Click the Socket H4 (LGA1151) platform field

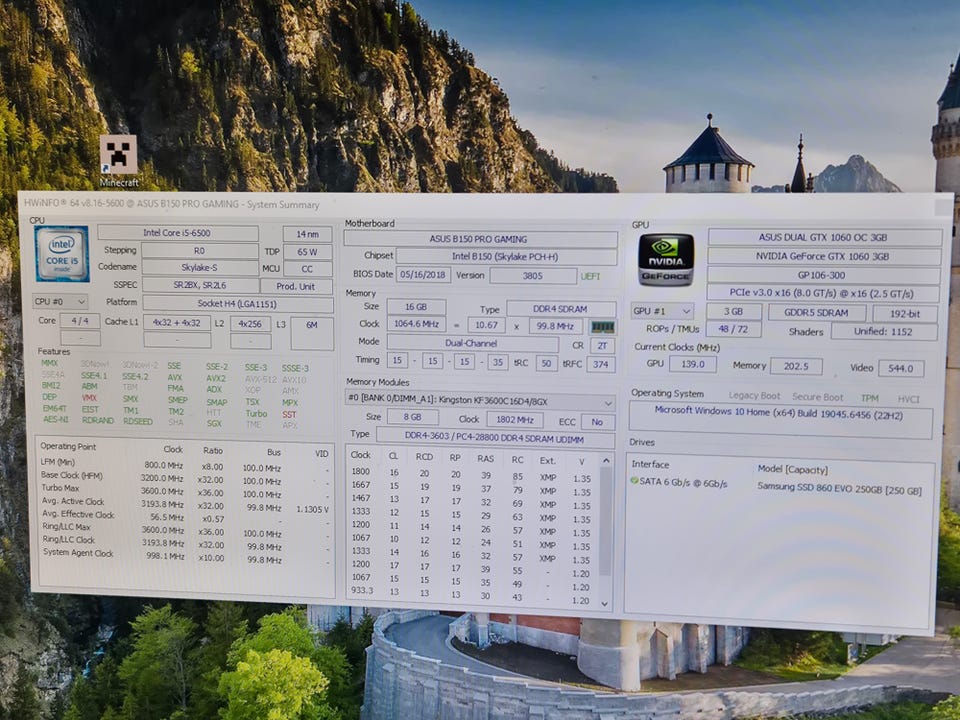pos(238,304)
